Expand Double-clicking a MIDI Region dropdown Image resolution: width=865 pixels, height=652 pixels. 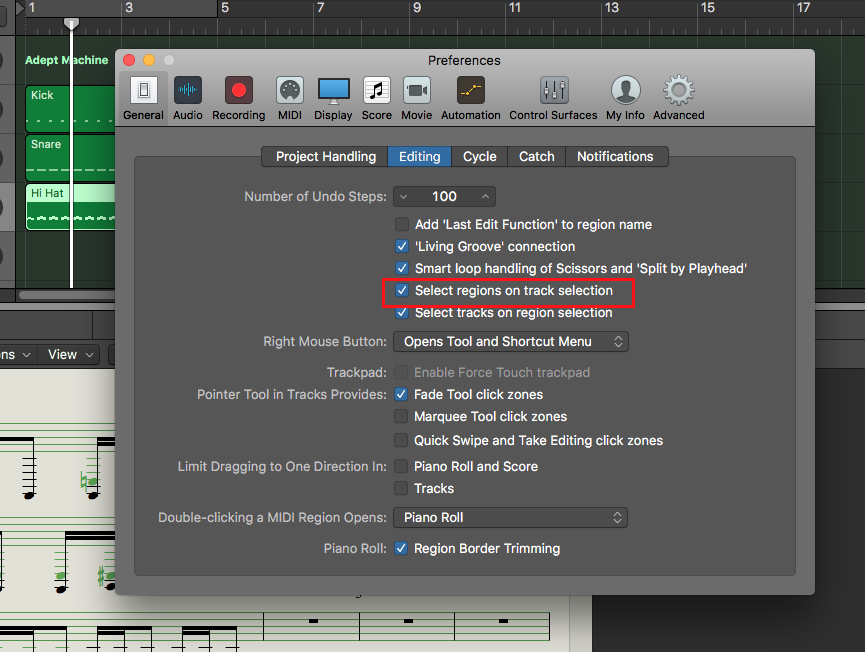(x=511, y=518)
